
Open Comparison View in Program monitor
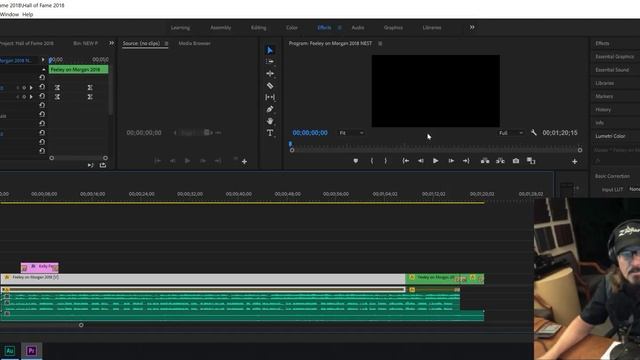(531, 161)
